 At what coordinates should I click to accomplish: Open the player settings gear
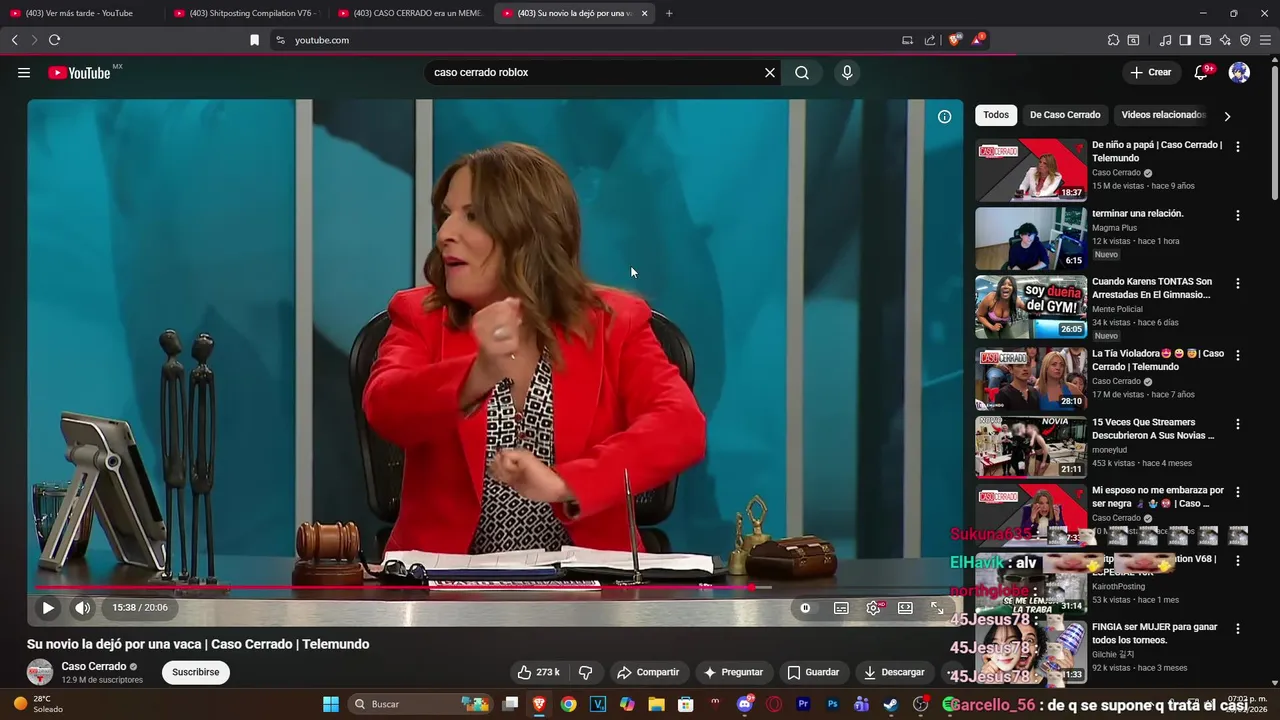pos(873,607)
